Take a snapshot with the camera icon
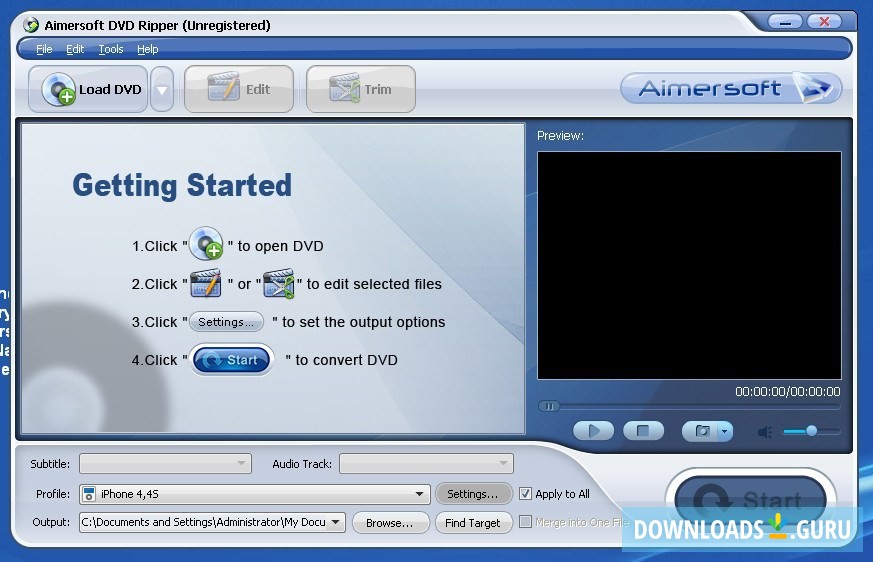873x562 pixels. pos(702,431)
